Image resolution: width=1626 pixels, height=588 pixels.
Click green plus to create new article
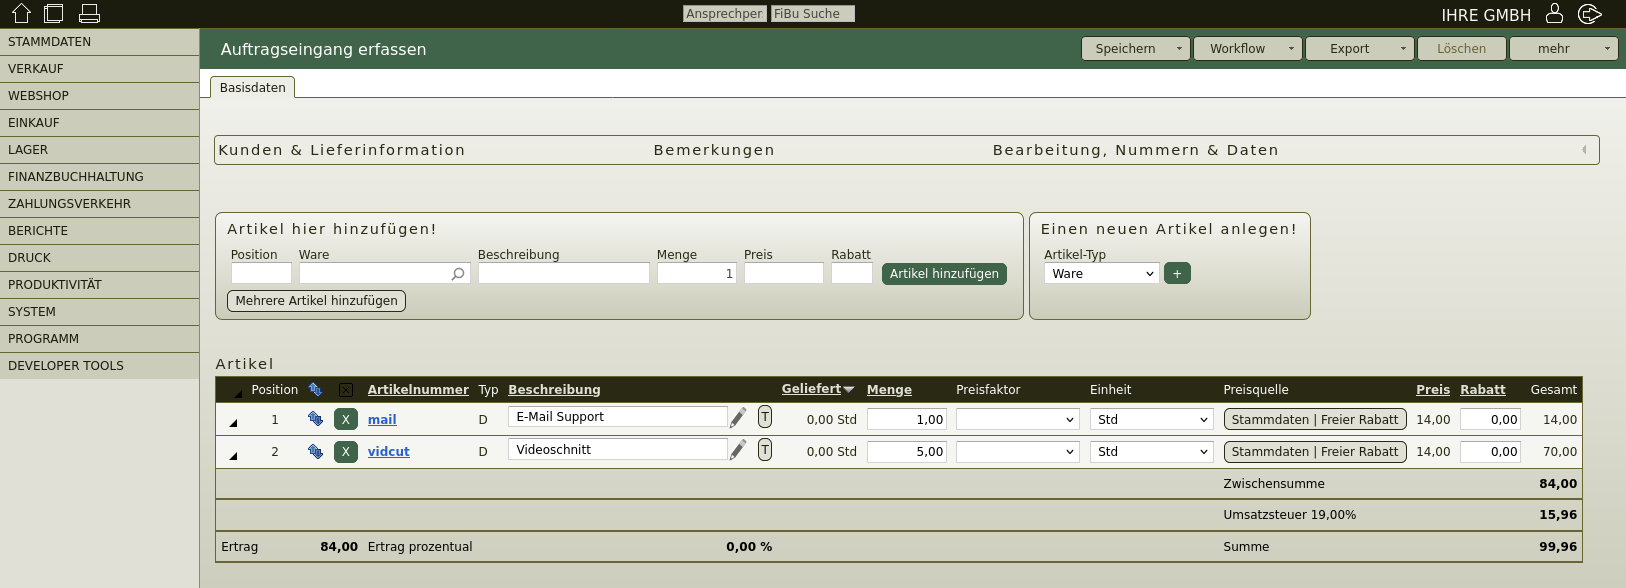tap(1177, 273)
